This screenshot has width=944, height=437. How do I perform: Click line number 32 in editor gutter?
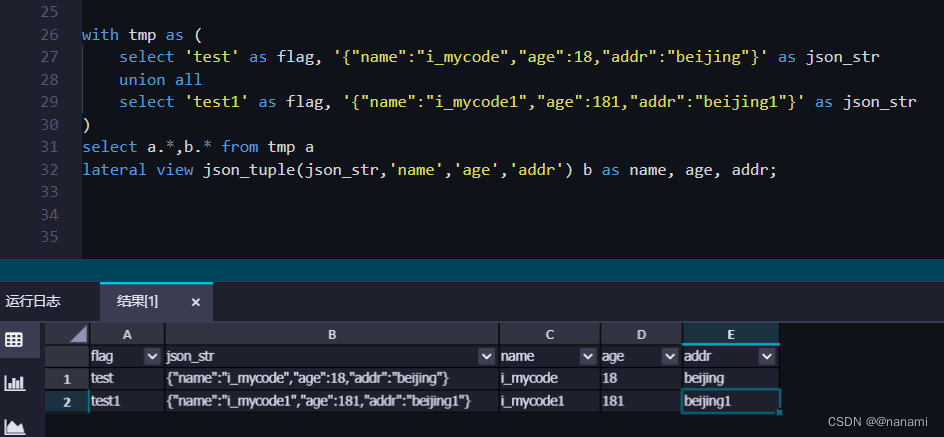point(50,170)
